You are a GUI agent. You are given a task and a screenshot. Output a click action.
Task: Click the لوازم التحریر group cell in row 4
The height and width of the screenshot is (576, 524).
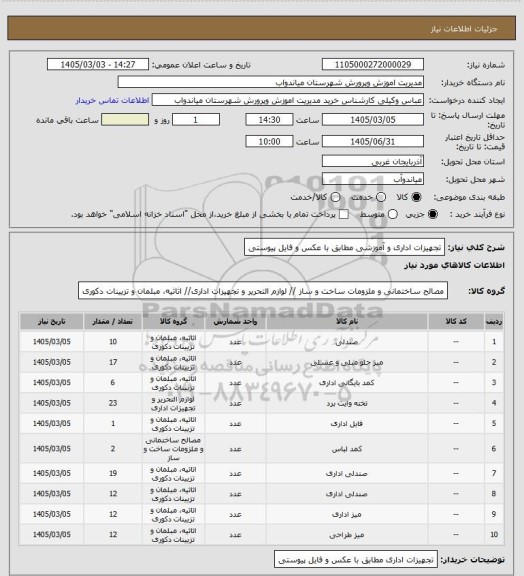[x=173, y=403]
